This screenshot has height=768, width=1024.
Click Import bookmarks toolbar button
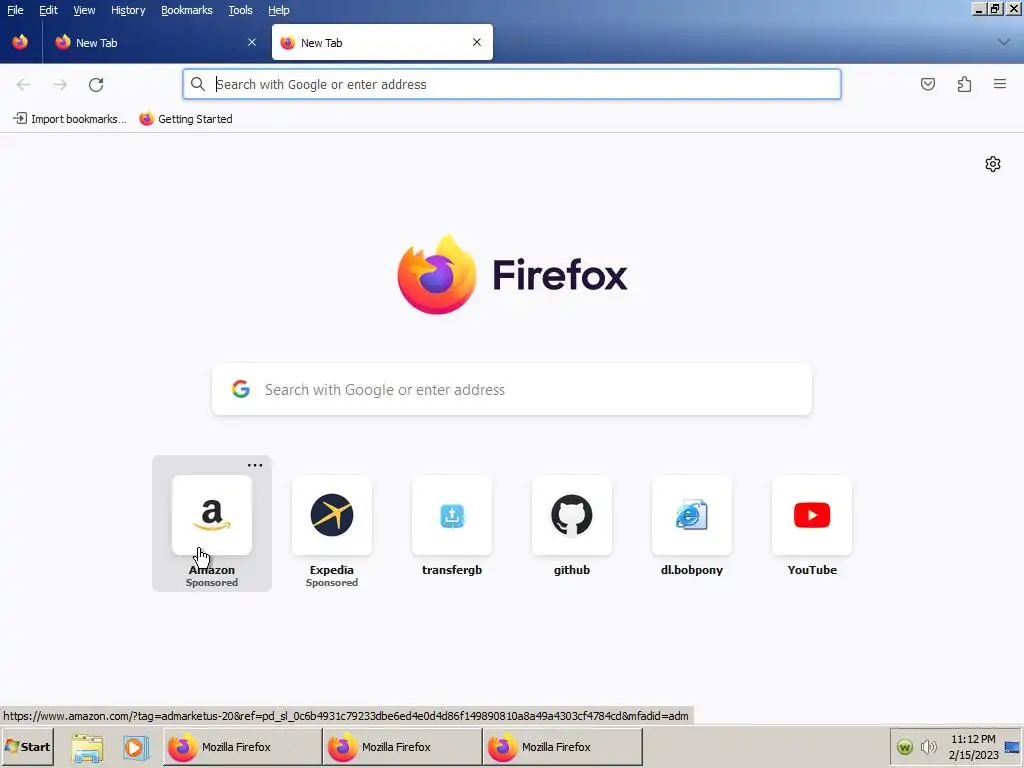(x=70, y=119)
